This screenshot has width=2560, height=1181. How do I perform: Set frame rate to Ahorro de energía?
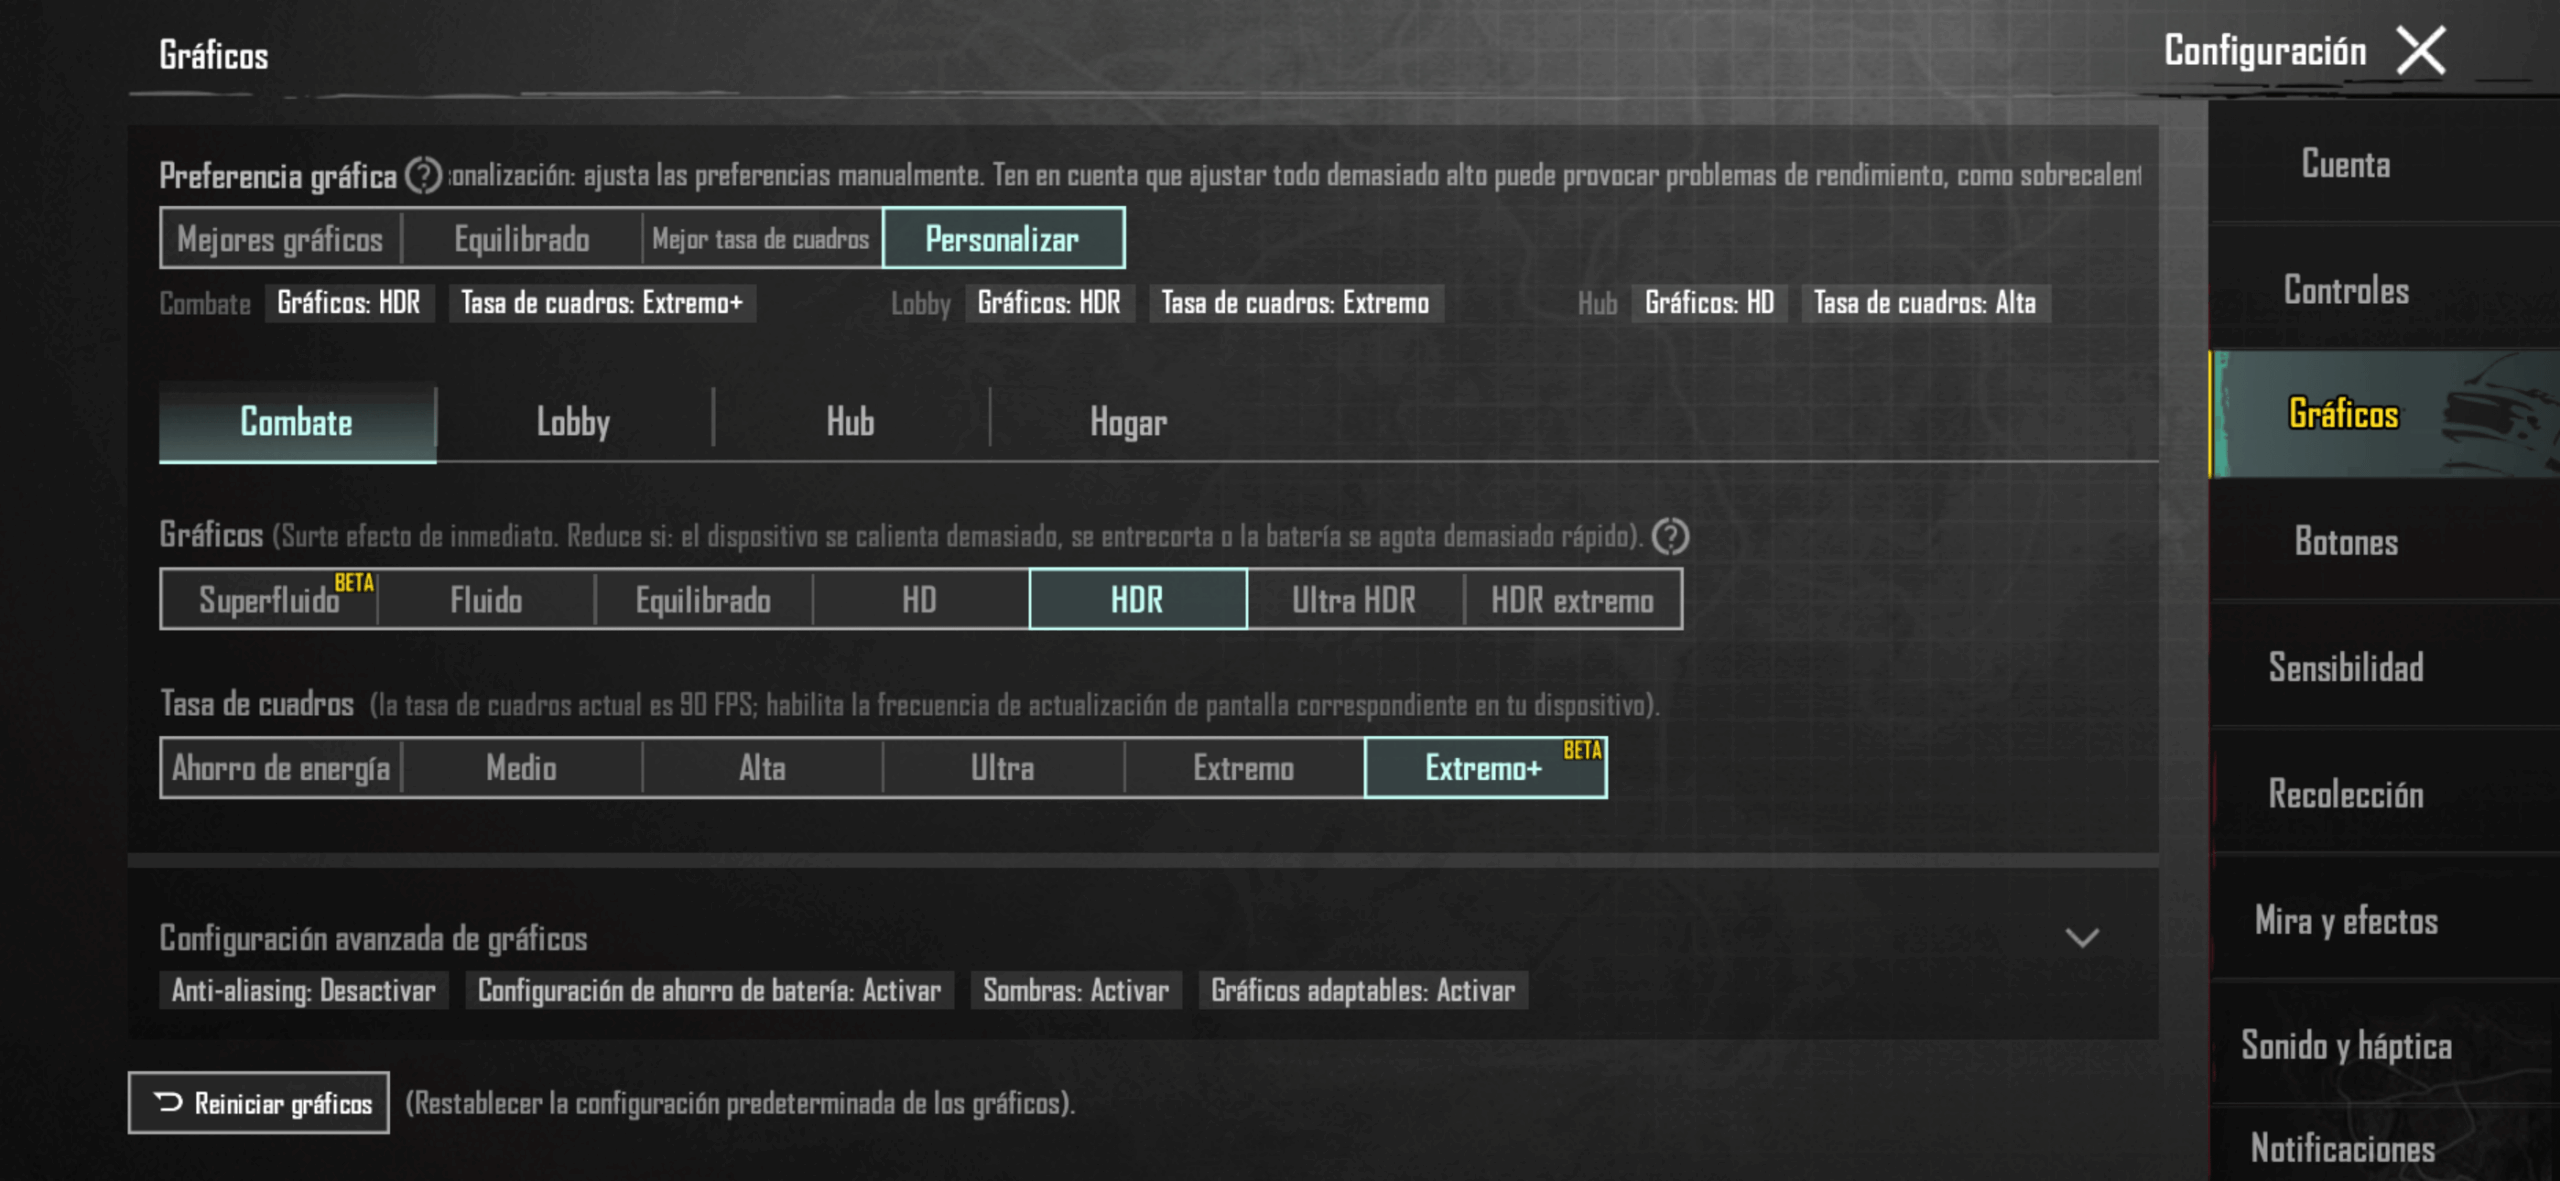281,768
